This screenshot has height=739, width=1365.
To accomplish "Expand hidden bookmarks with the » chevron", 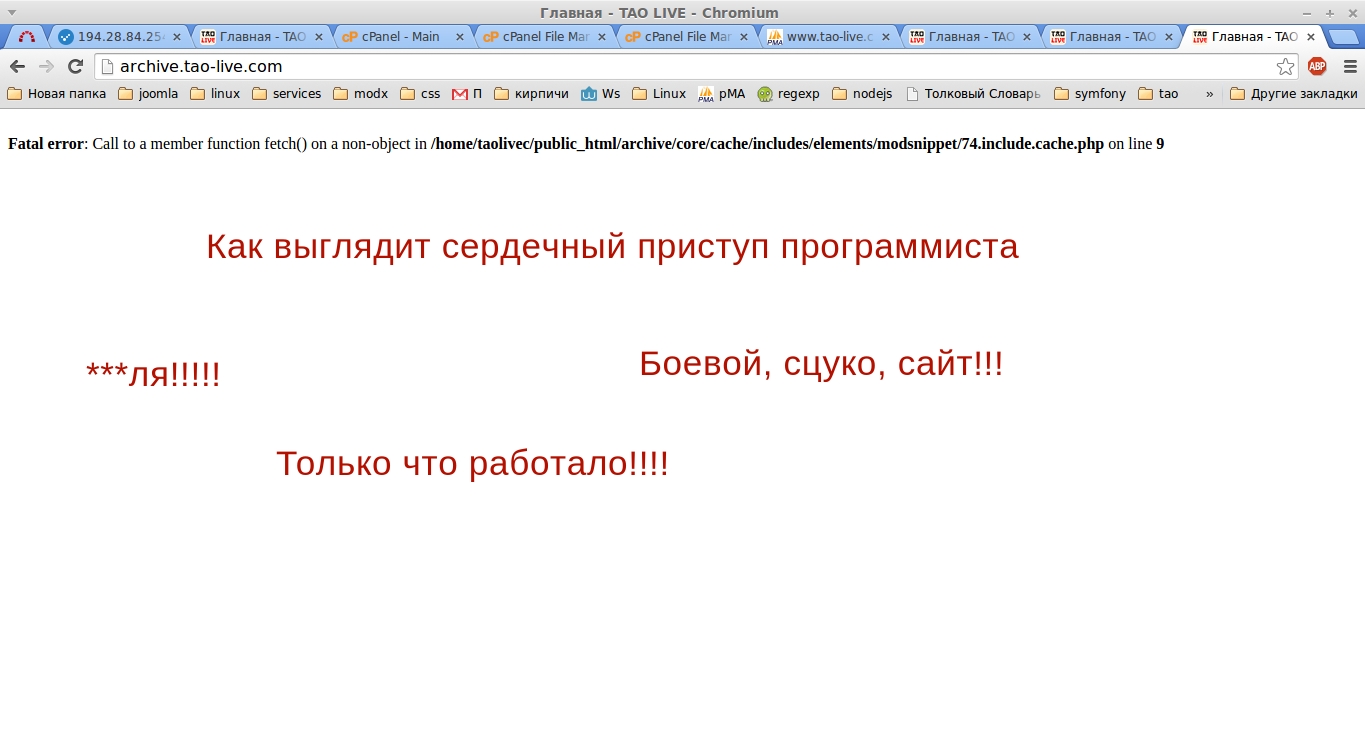I will pos(1209,94).
